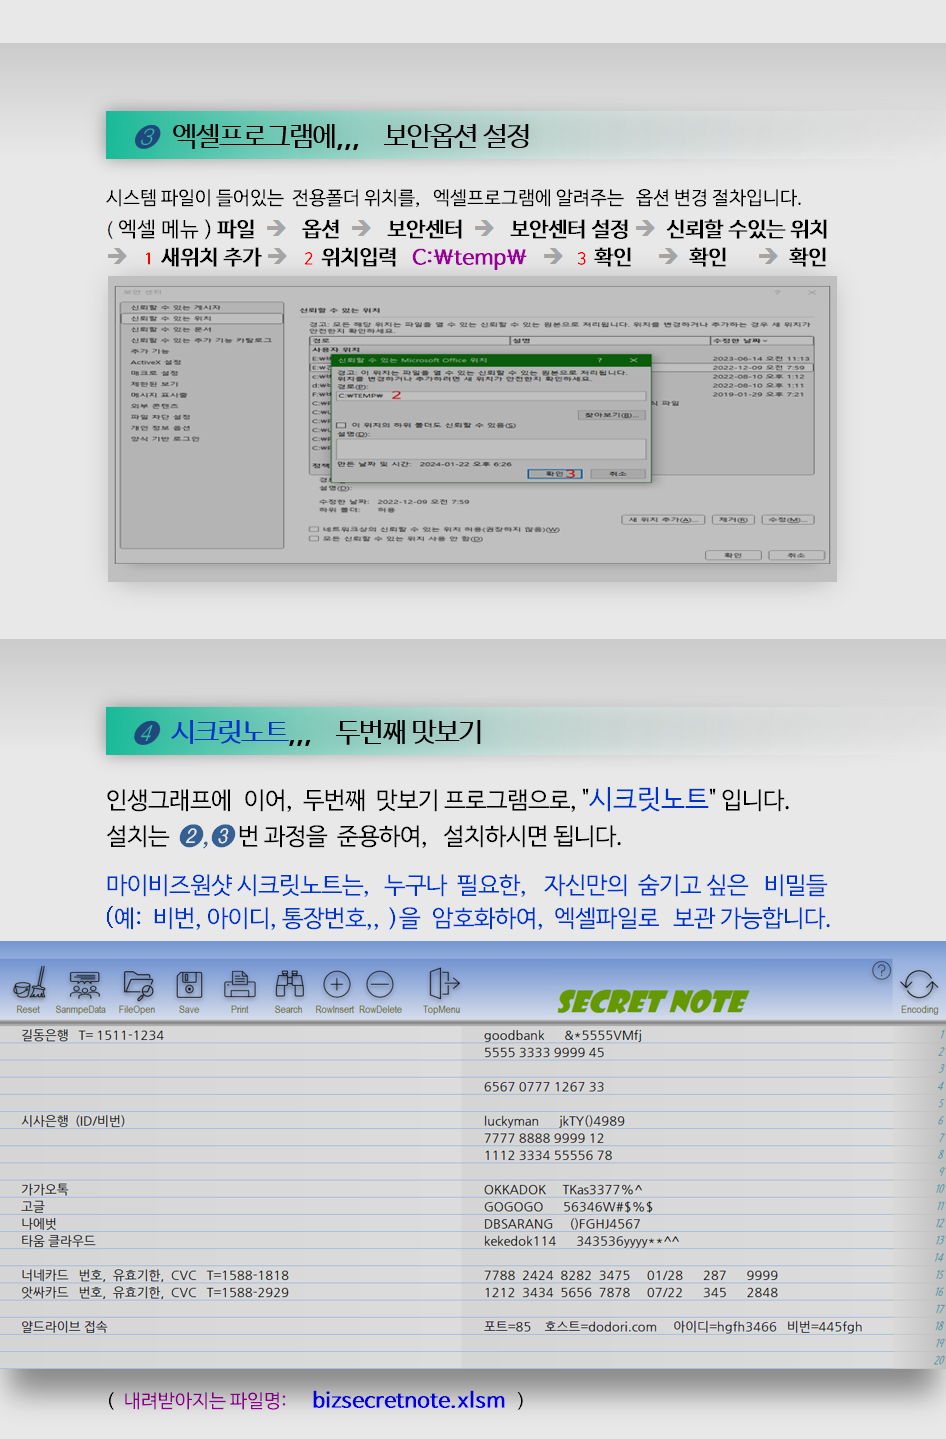Delete a row with RowDelete icon

point(380,985)
